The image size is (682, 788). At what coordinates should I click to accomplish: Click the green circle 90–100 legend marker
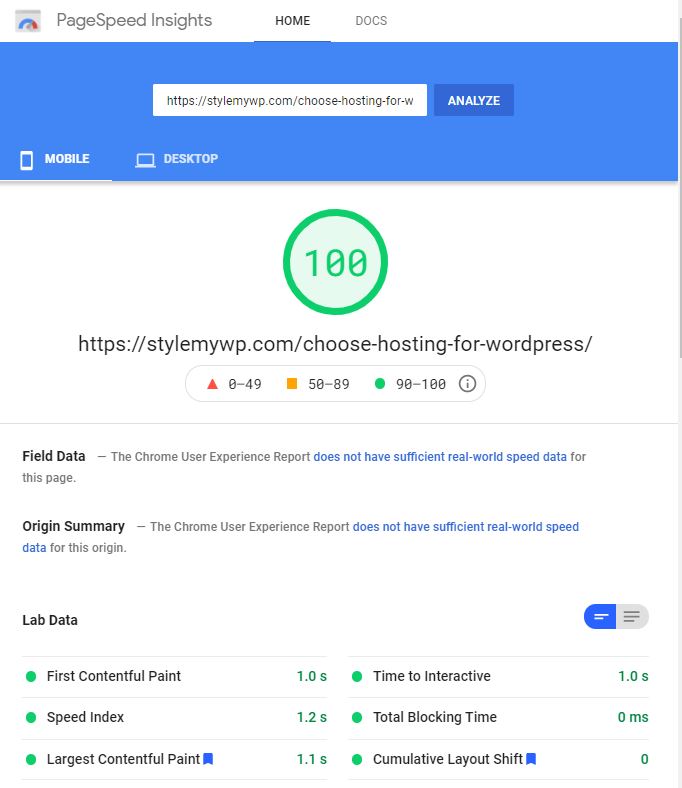(x=380, y=384)
